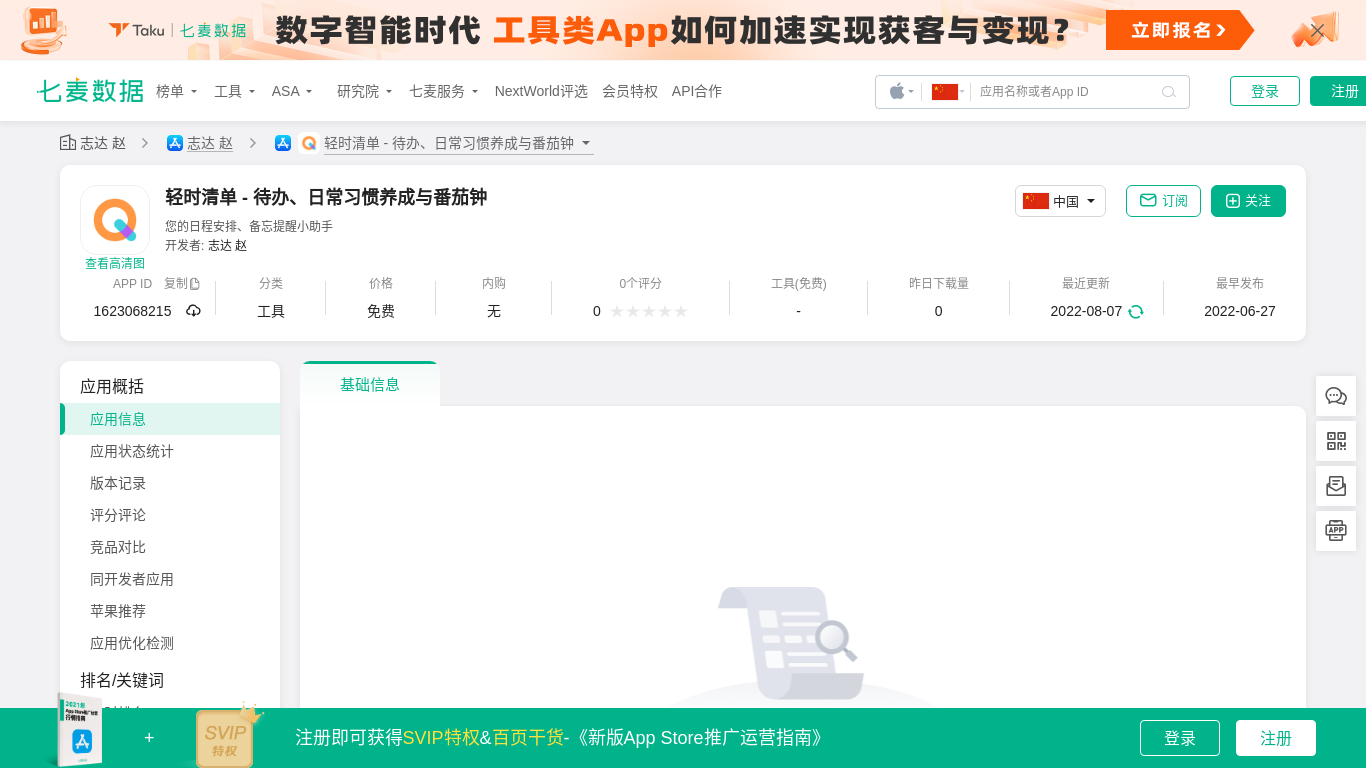1366x768 pixels.
Task: Click the 最早发布 date 2022-06-27
Action: coord(1240,311)
